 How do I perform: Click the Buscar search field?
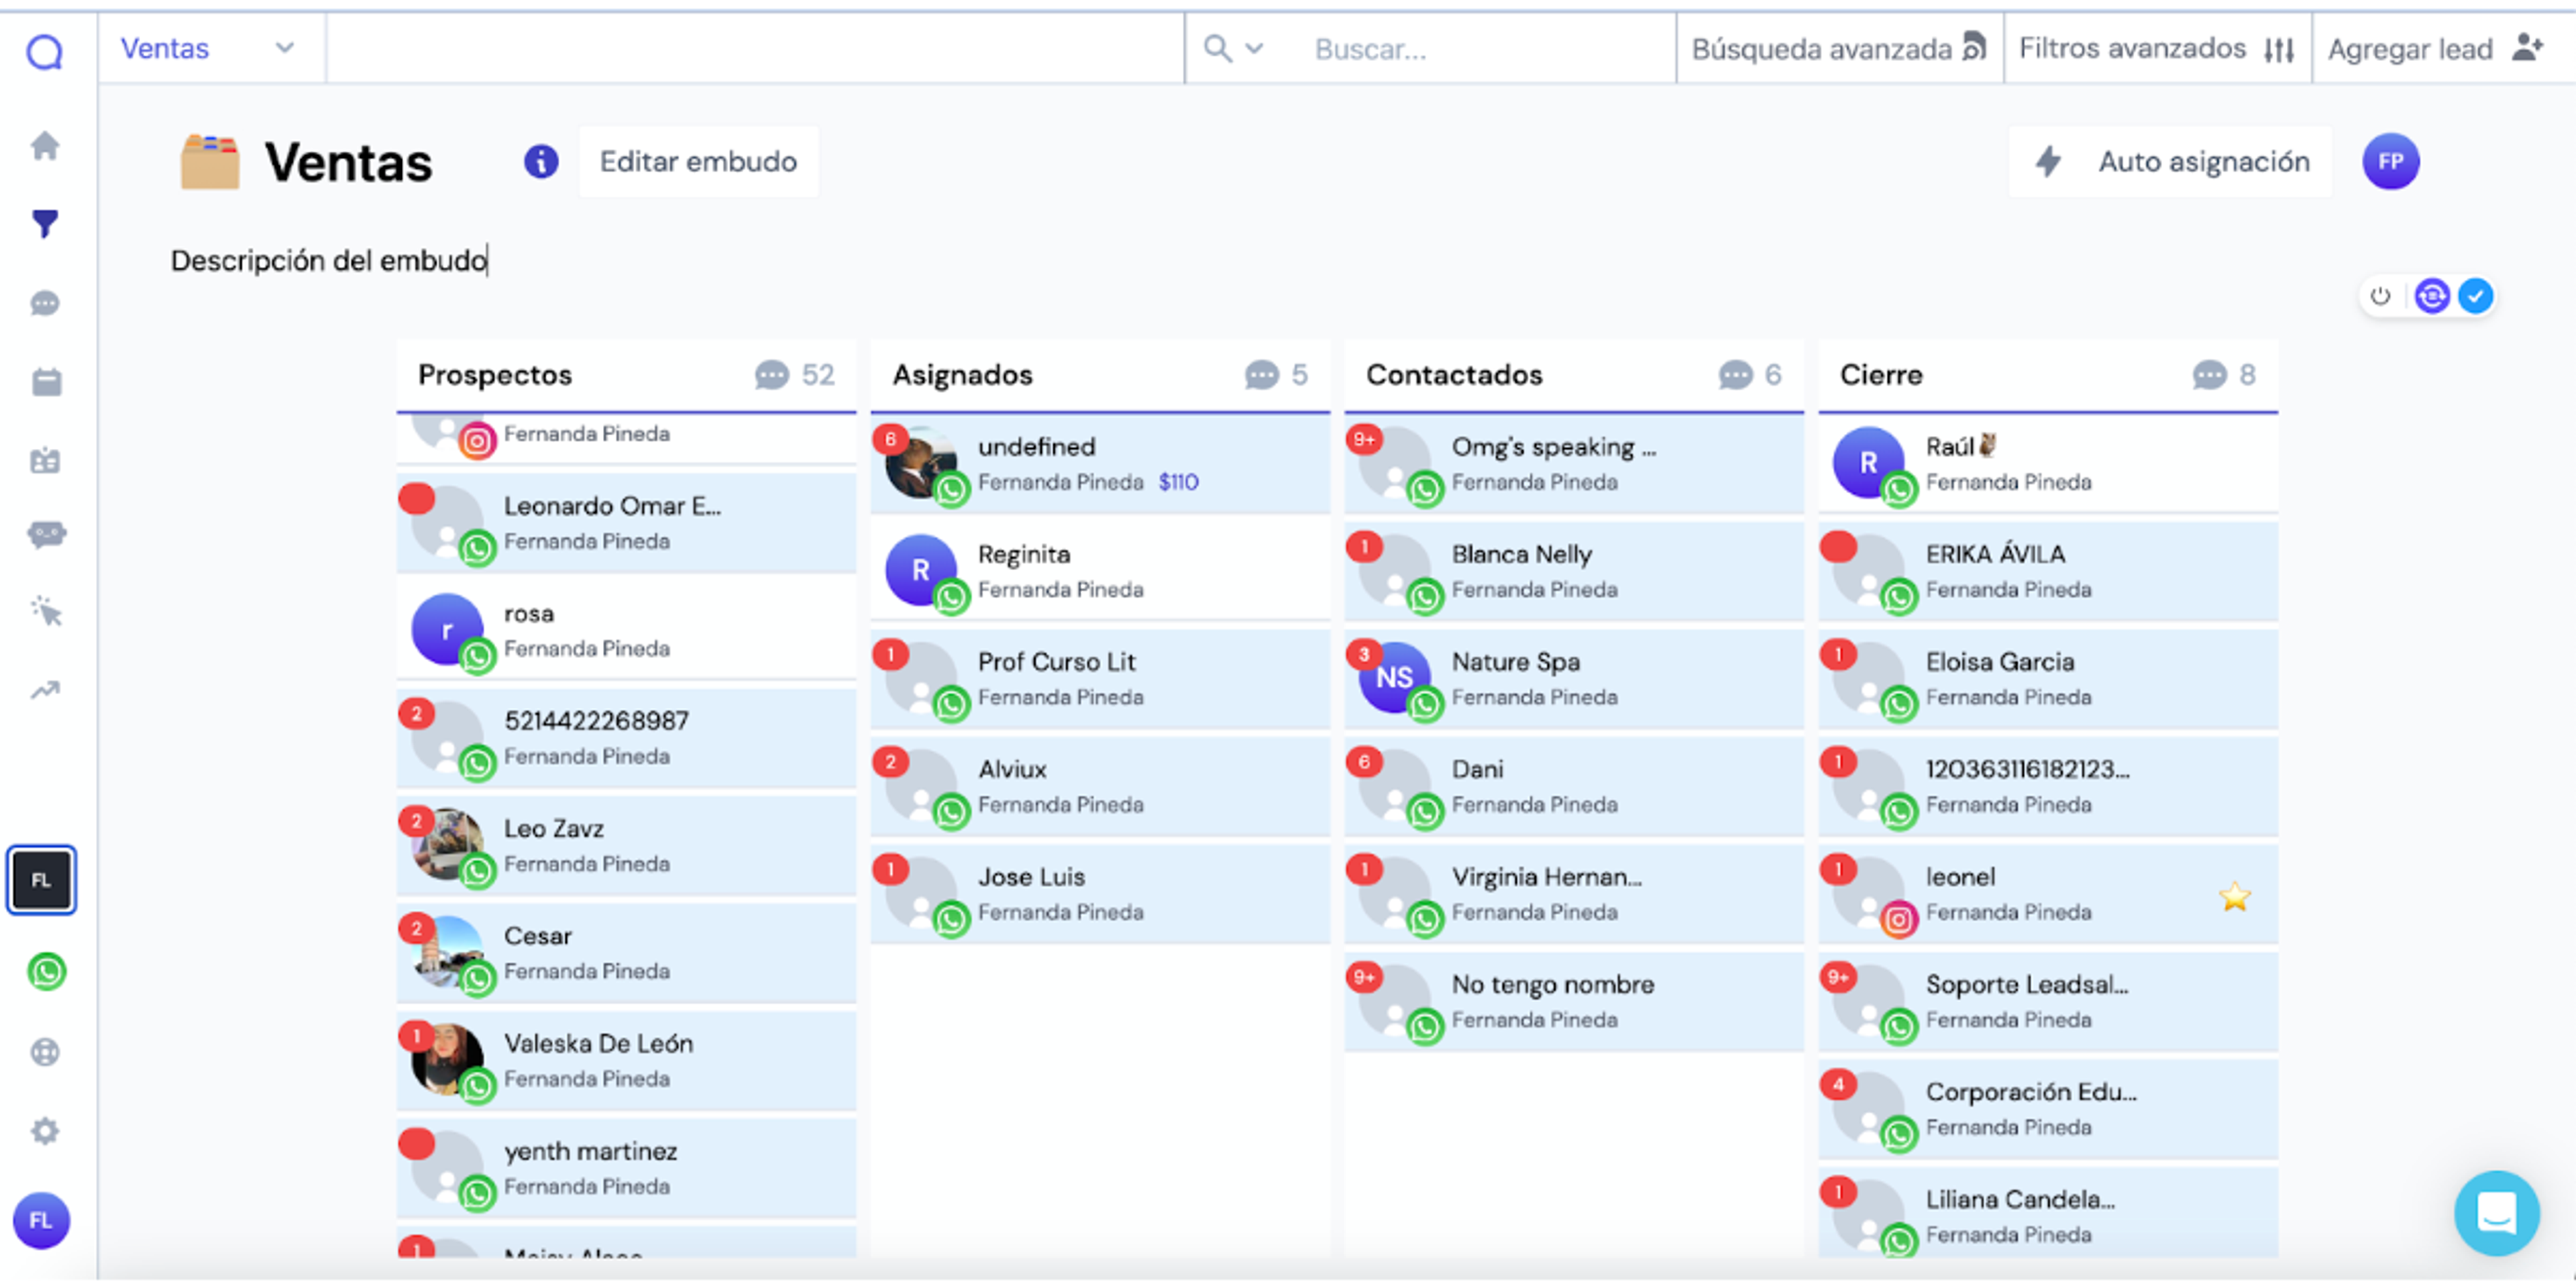pyautogui.click(x=1486, y=49)
